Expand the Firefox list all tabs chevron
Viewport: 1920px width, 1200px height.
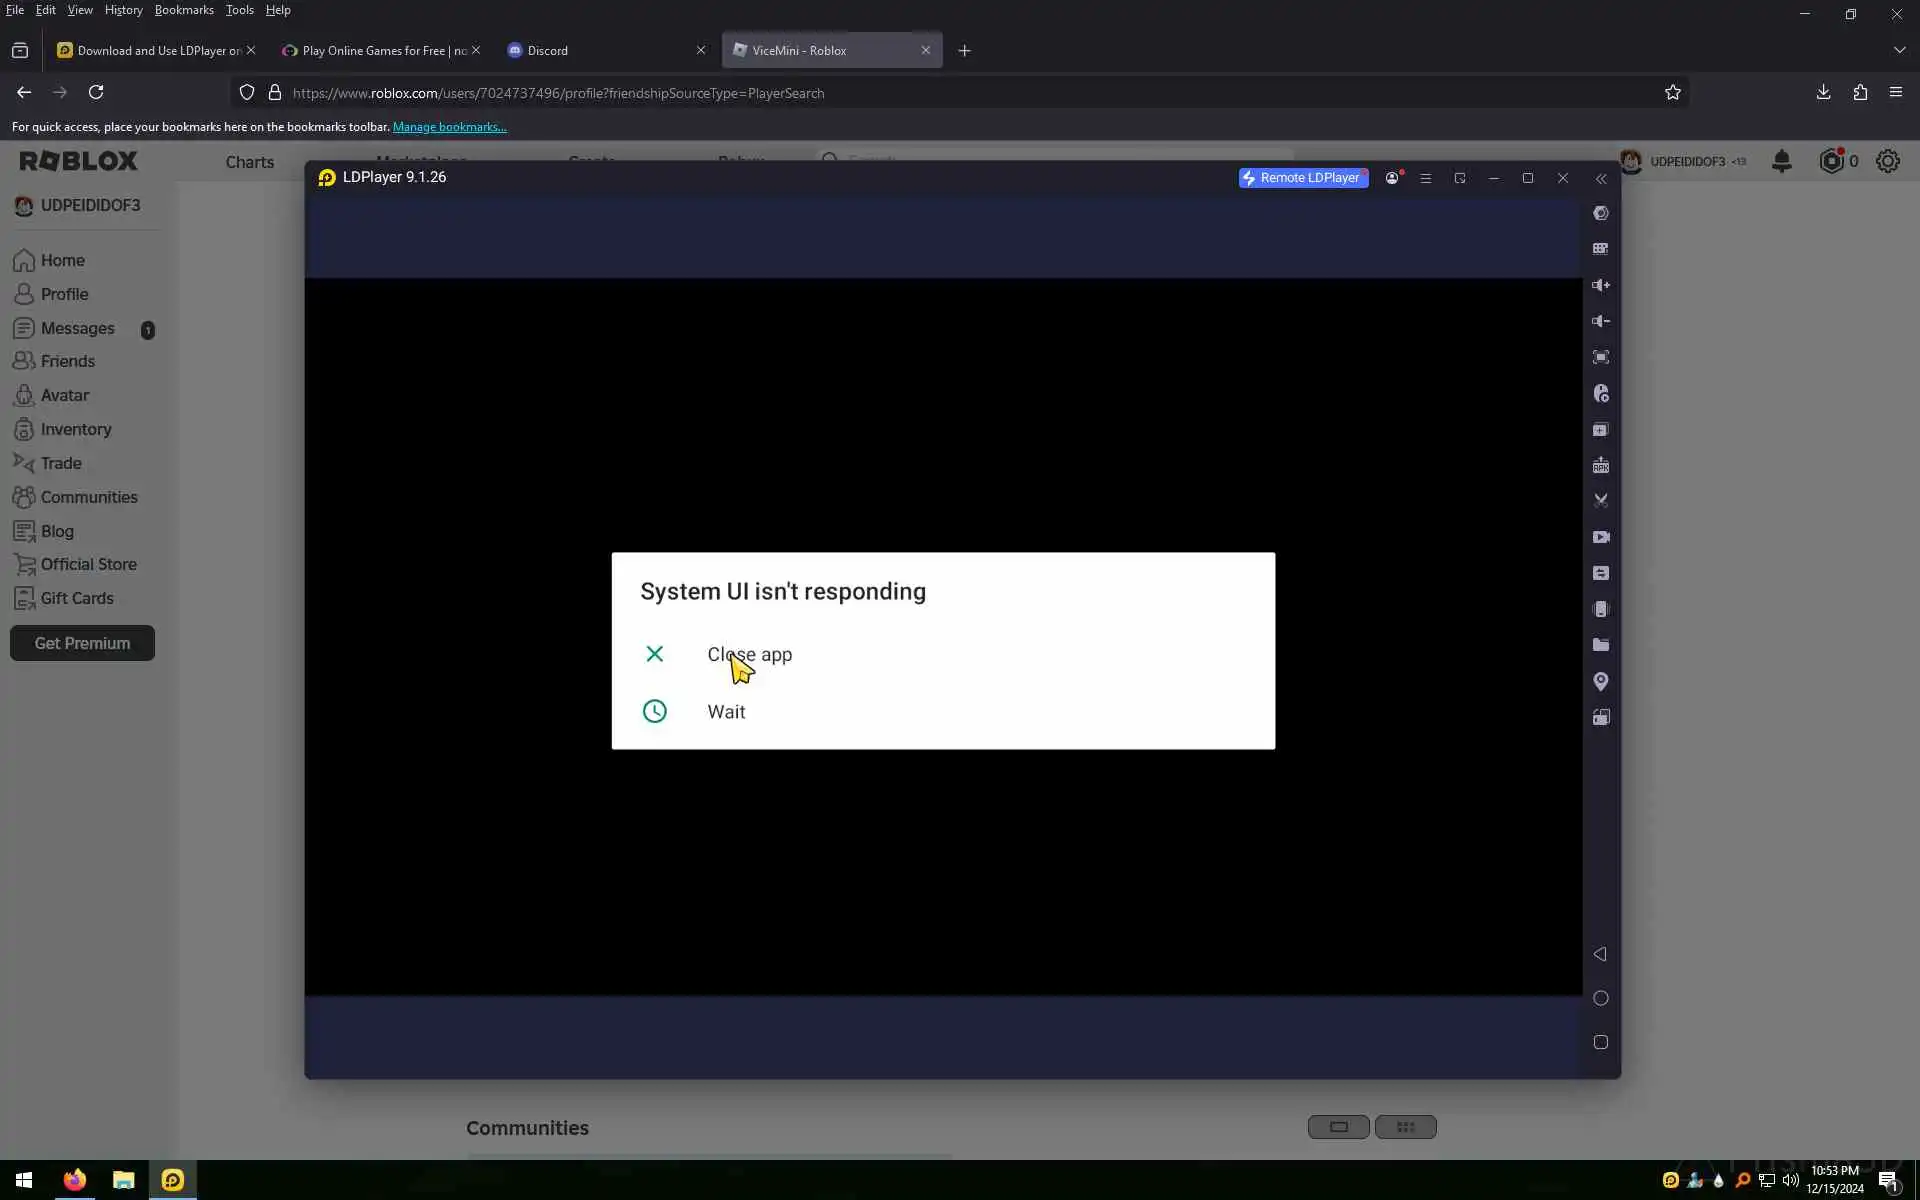1899,50
